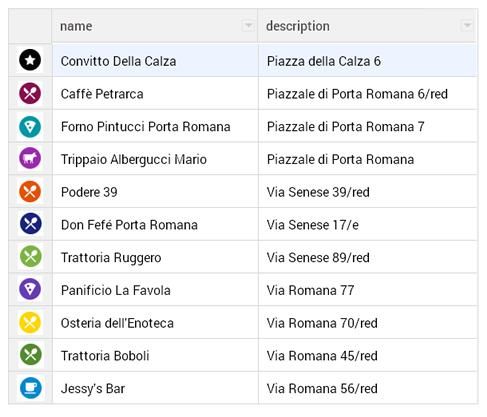487x417 pixels.
Task: Click the purple pizza icon for Panificio La Favola
Action: click(x=30, y=289)
